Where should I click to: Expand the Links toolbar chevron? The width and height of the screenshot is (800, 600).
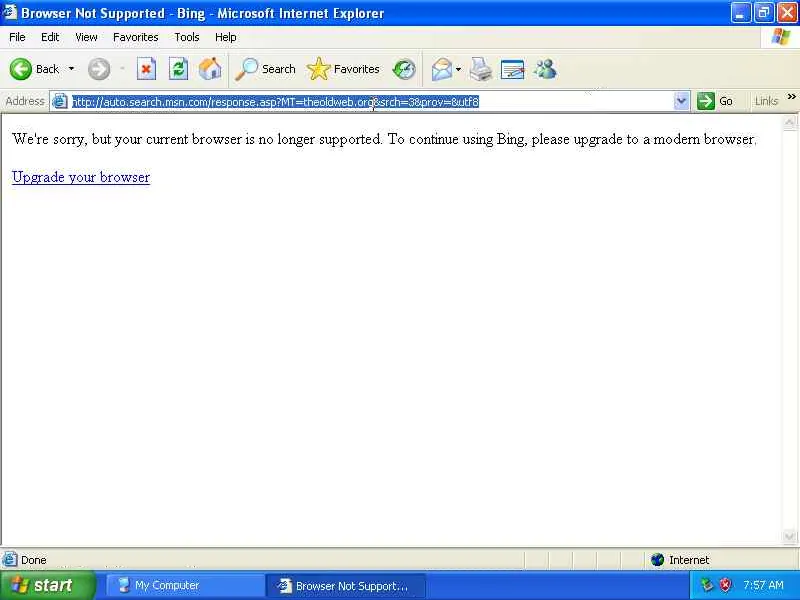[x=791, y=96]
